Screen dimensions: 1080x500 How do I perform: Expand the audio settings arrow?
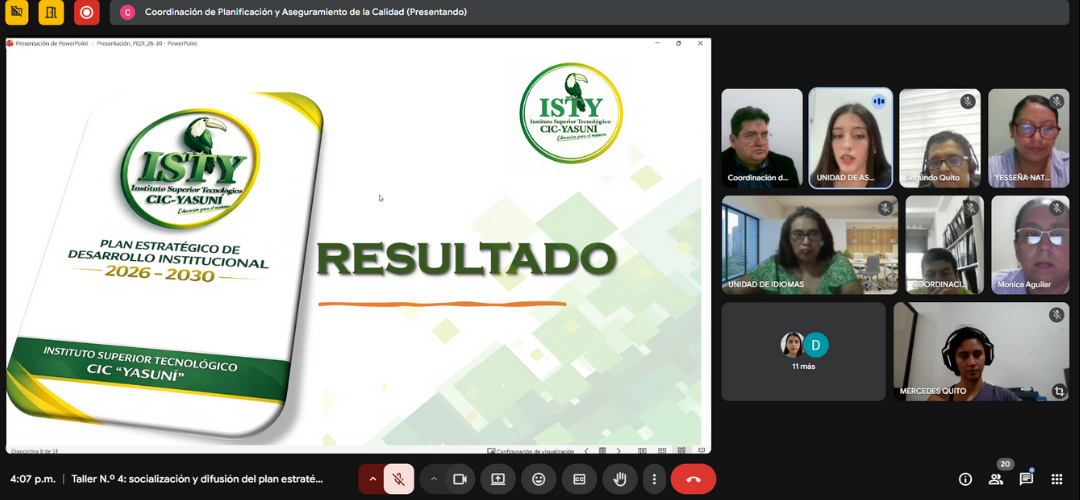[373, 479]
